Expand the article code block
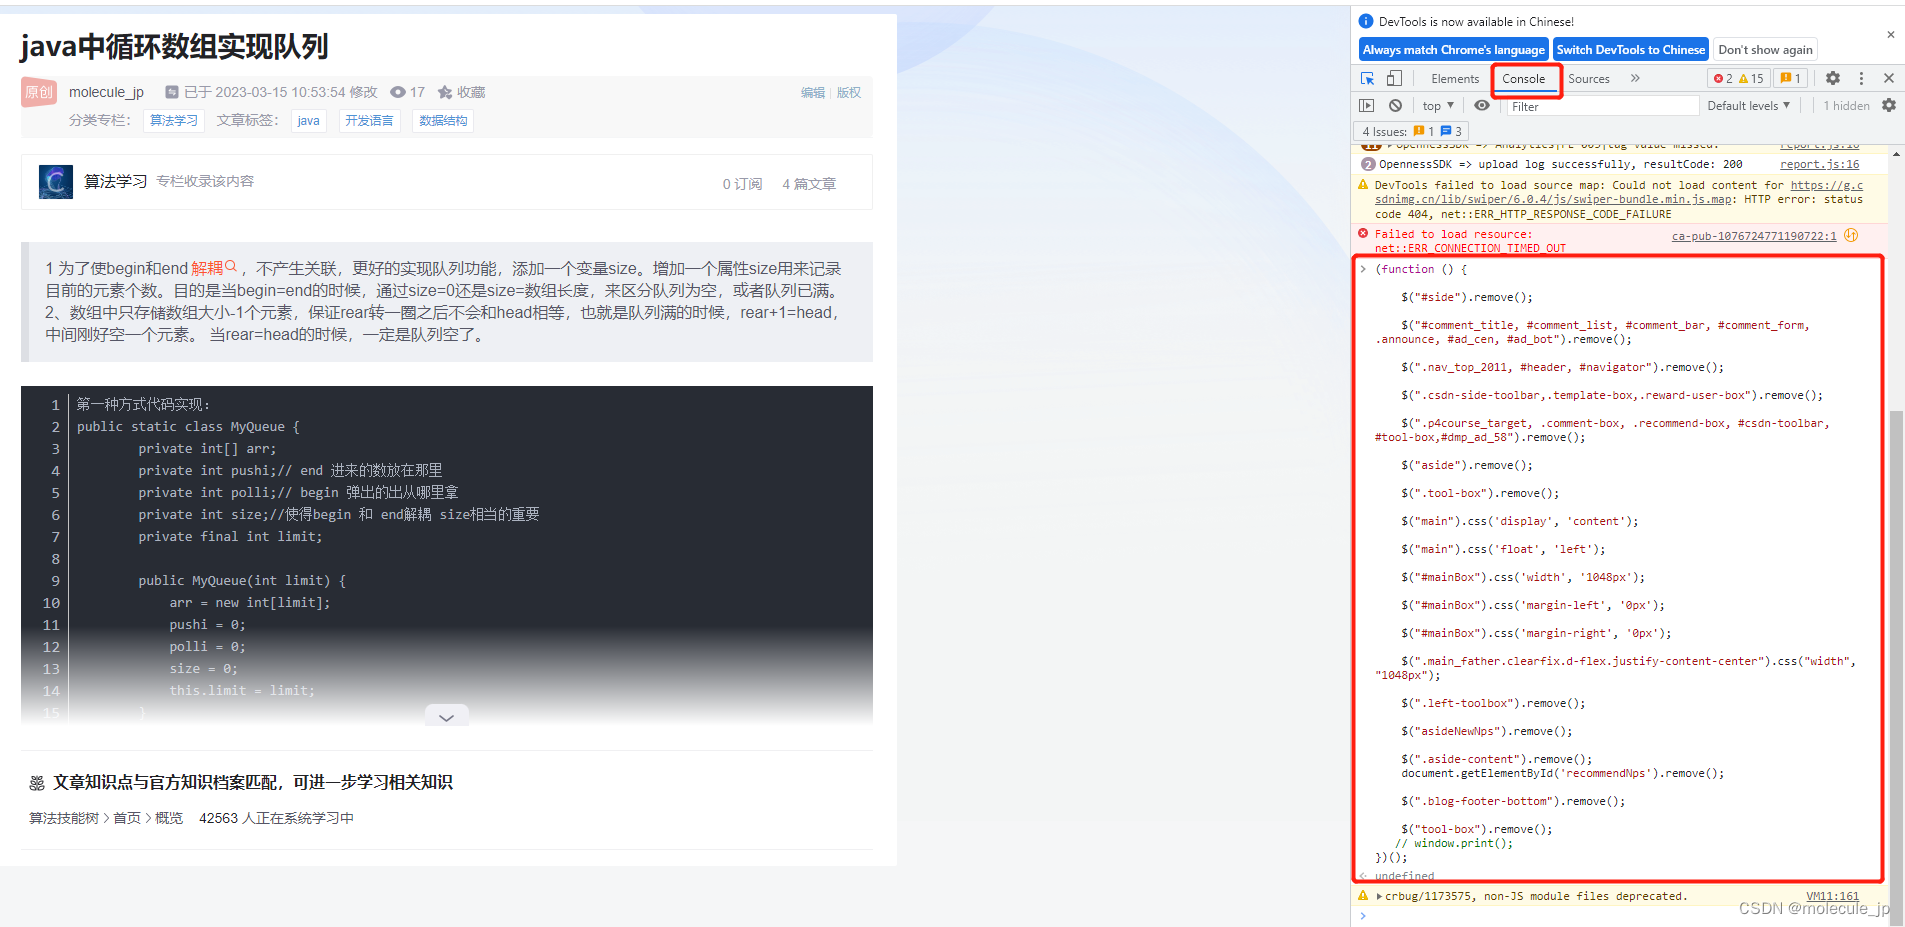Screen dimensions: 1905x927 point(446,716)
